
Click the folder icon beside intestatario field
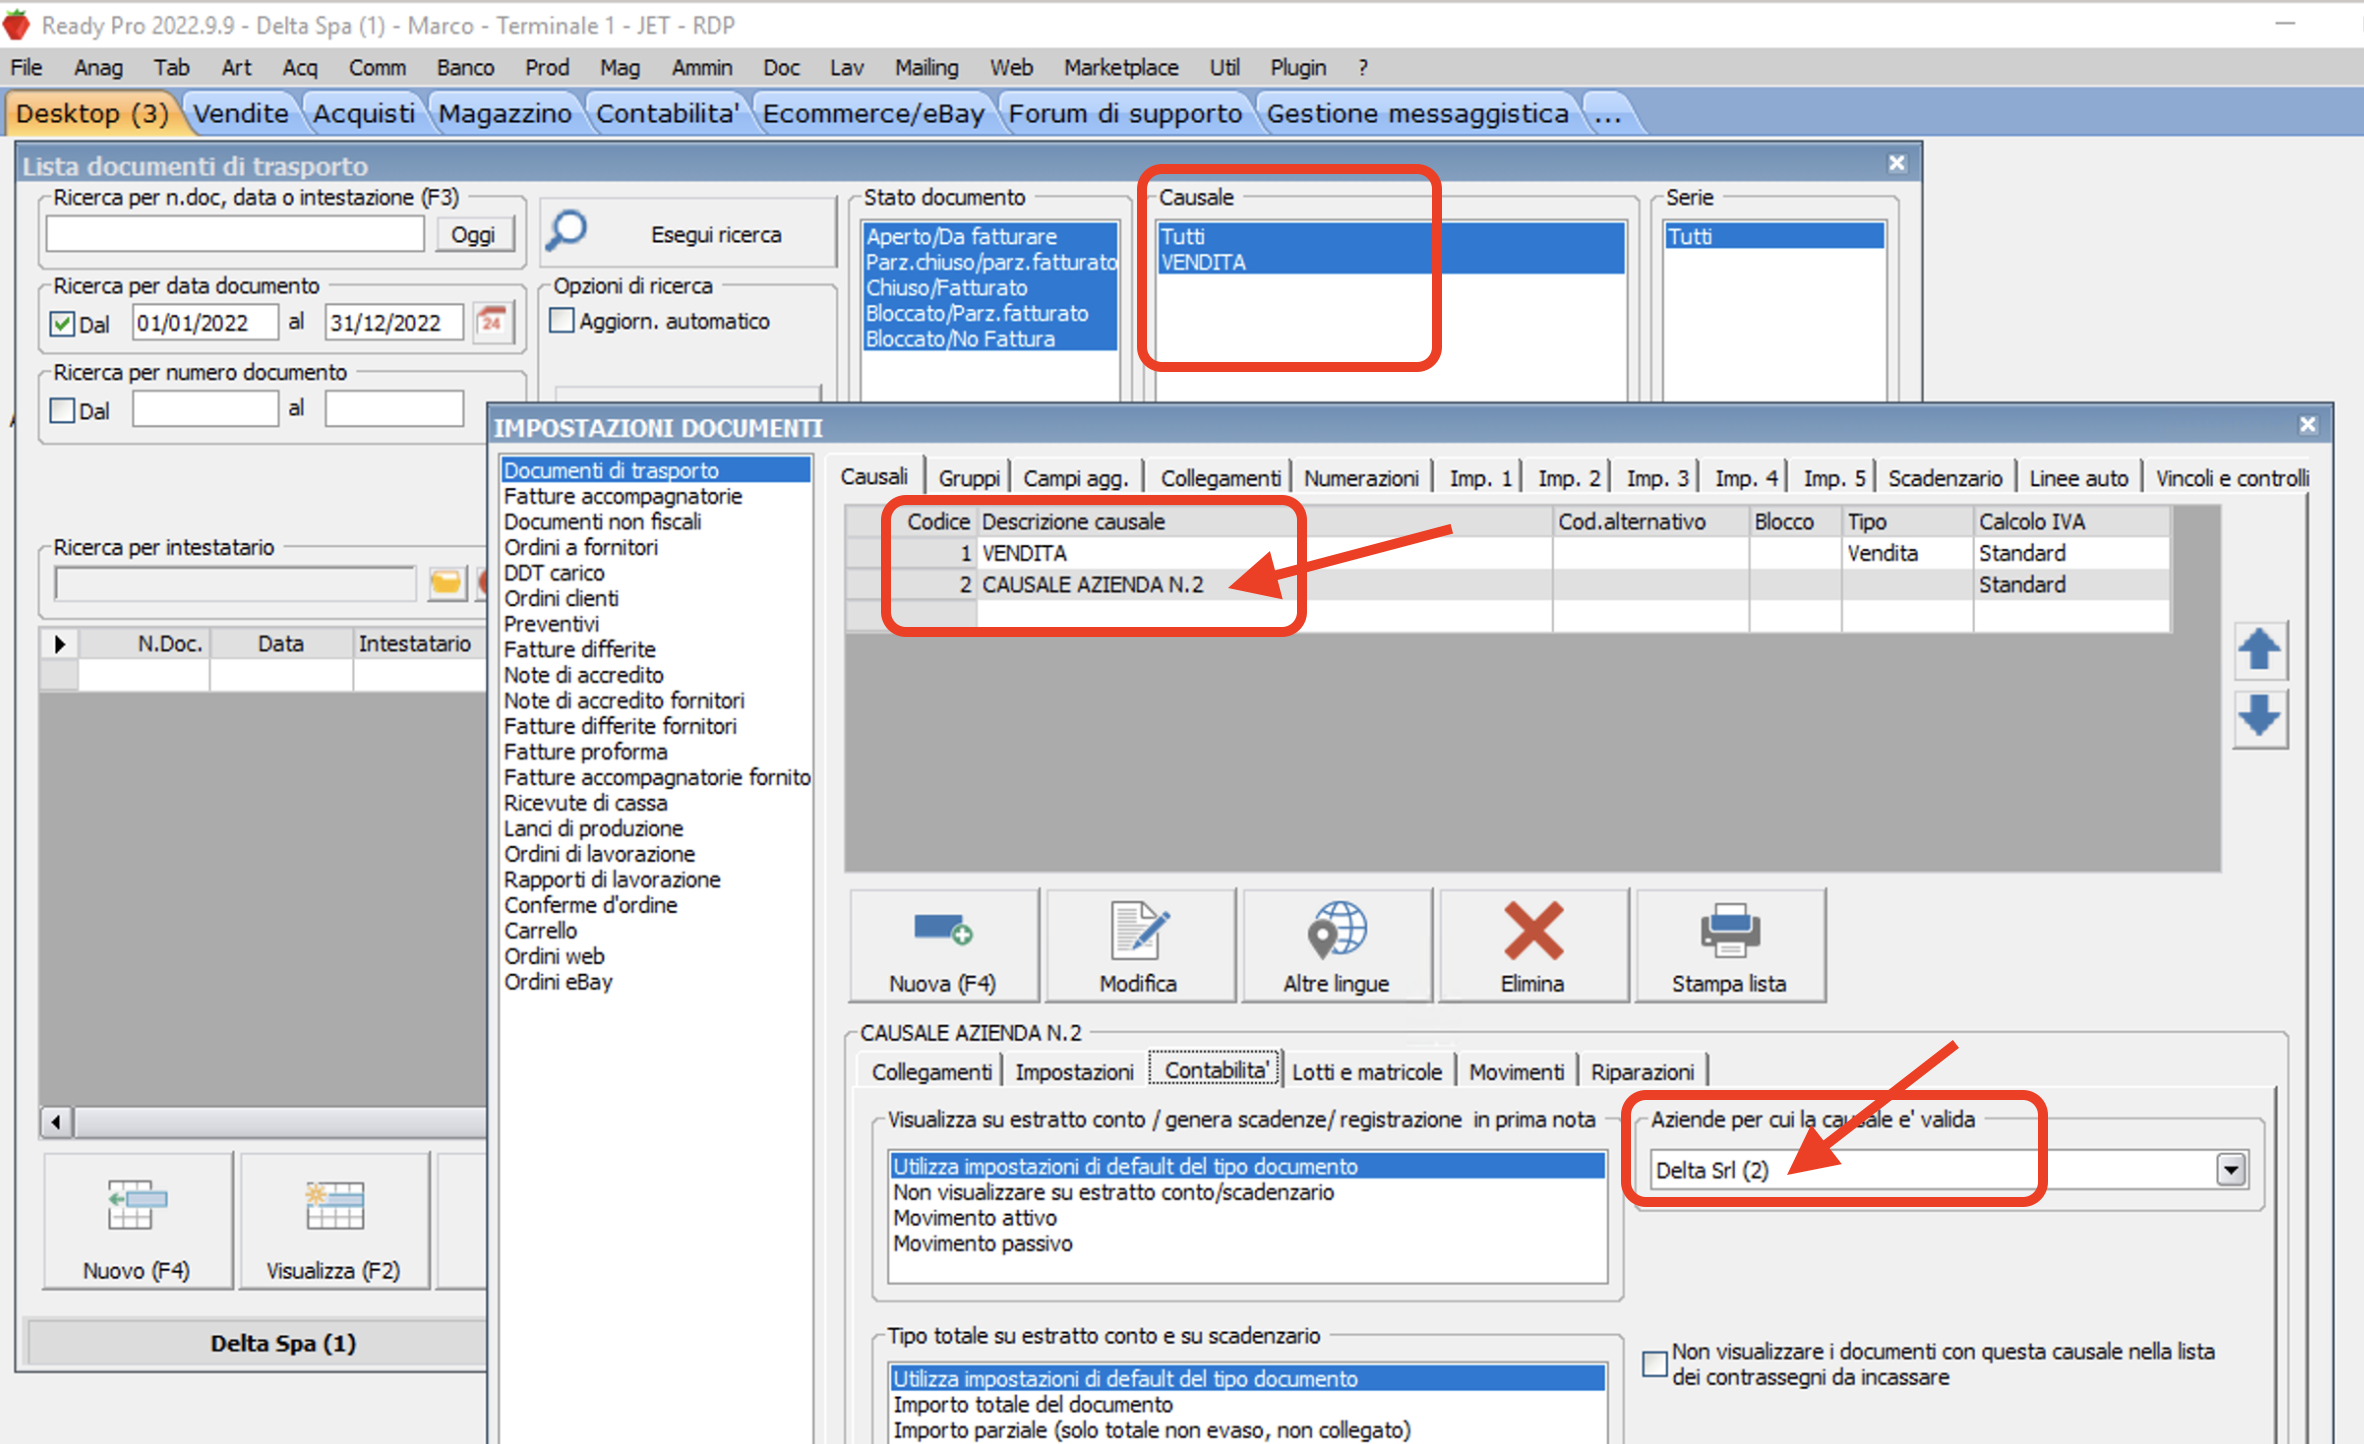coord(446,582)
